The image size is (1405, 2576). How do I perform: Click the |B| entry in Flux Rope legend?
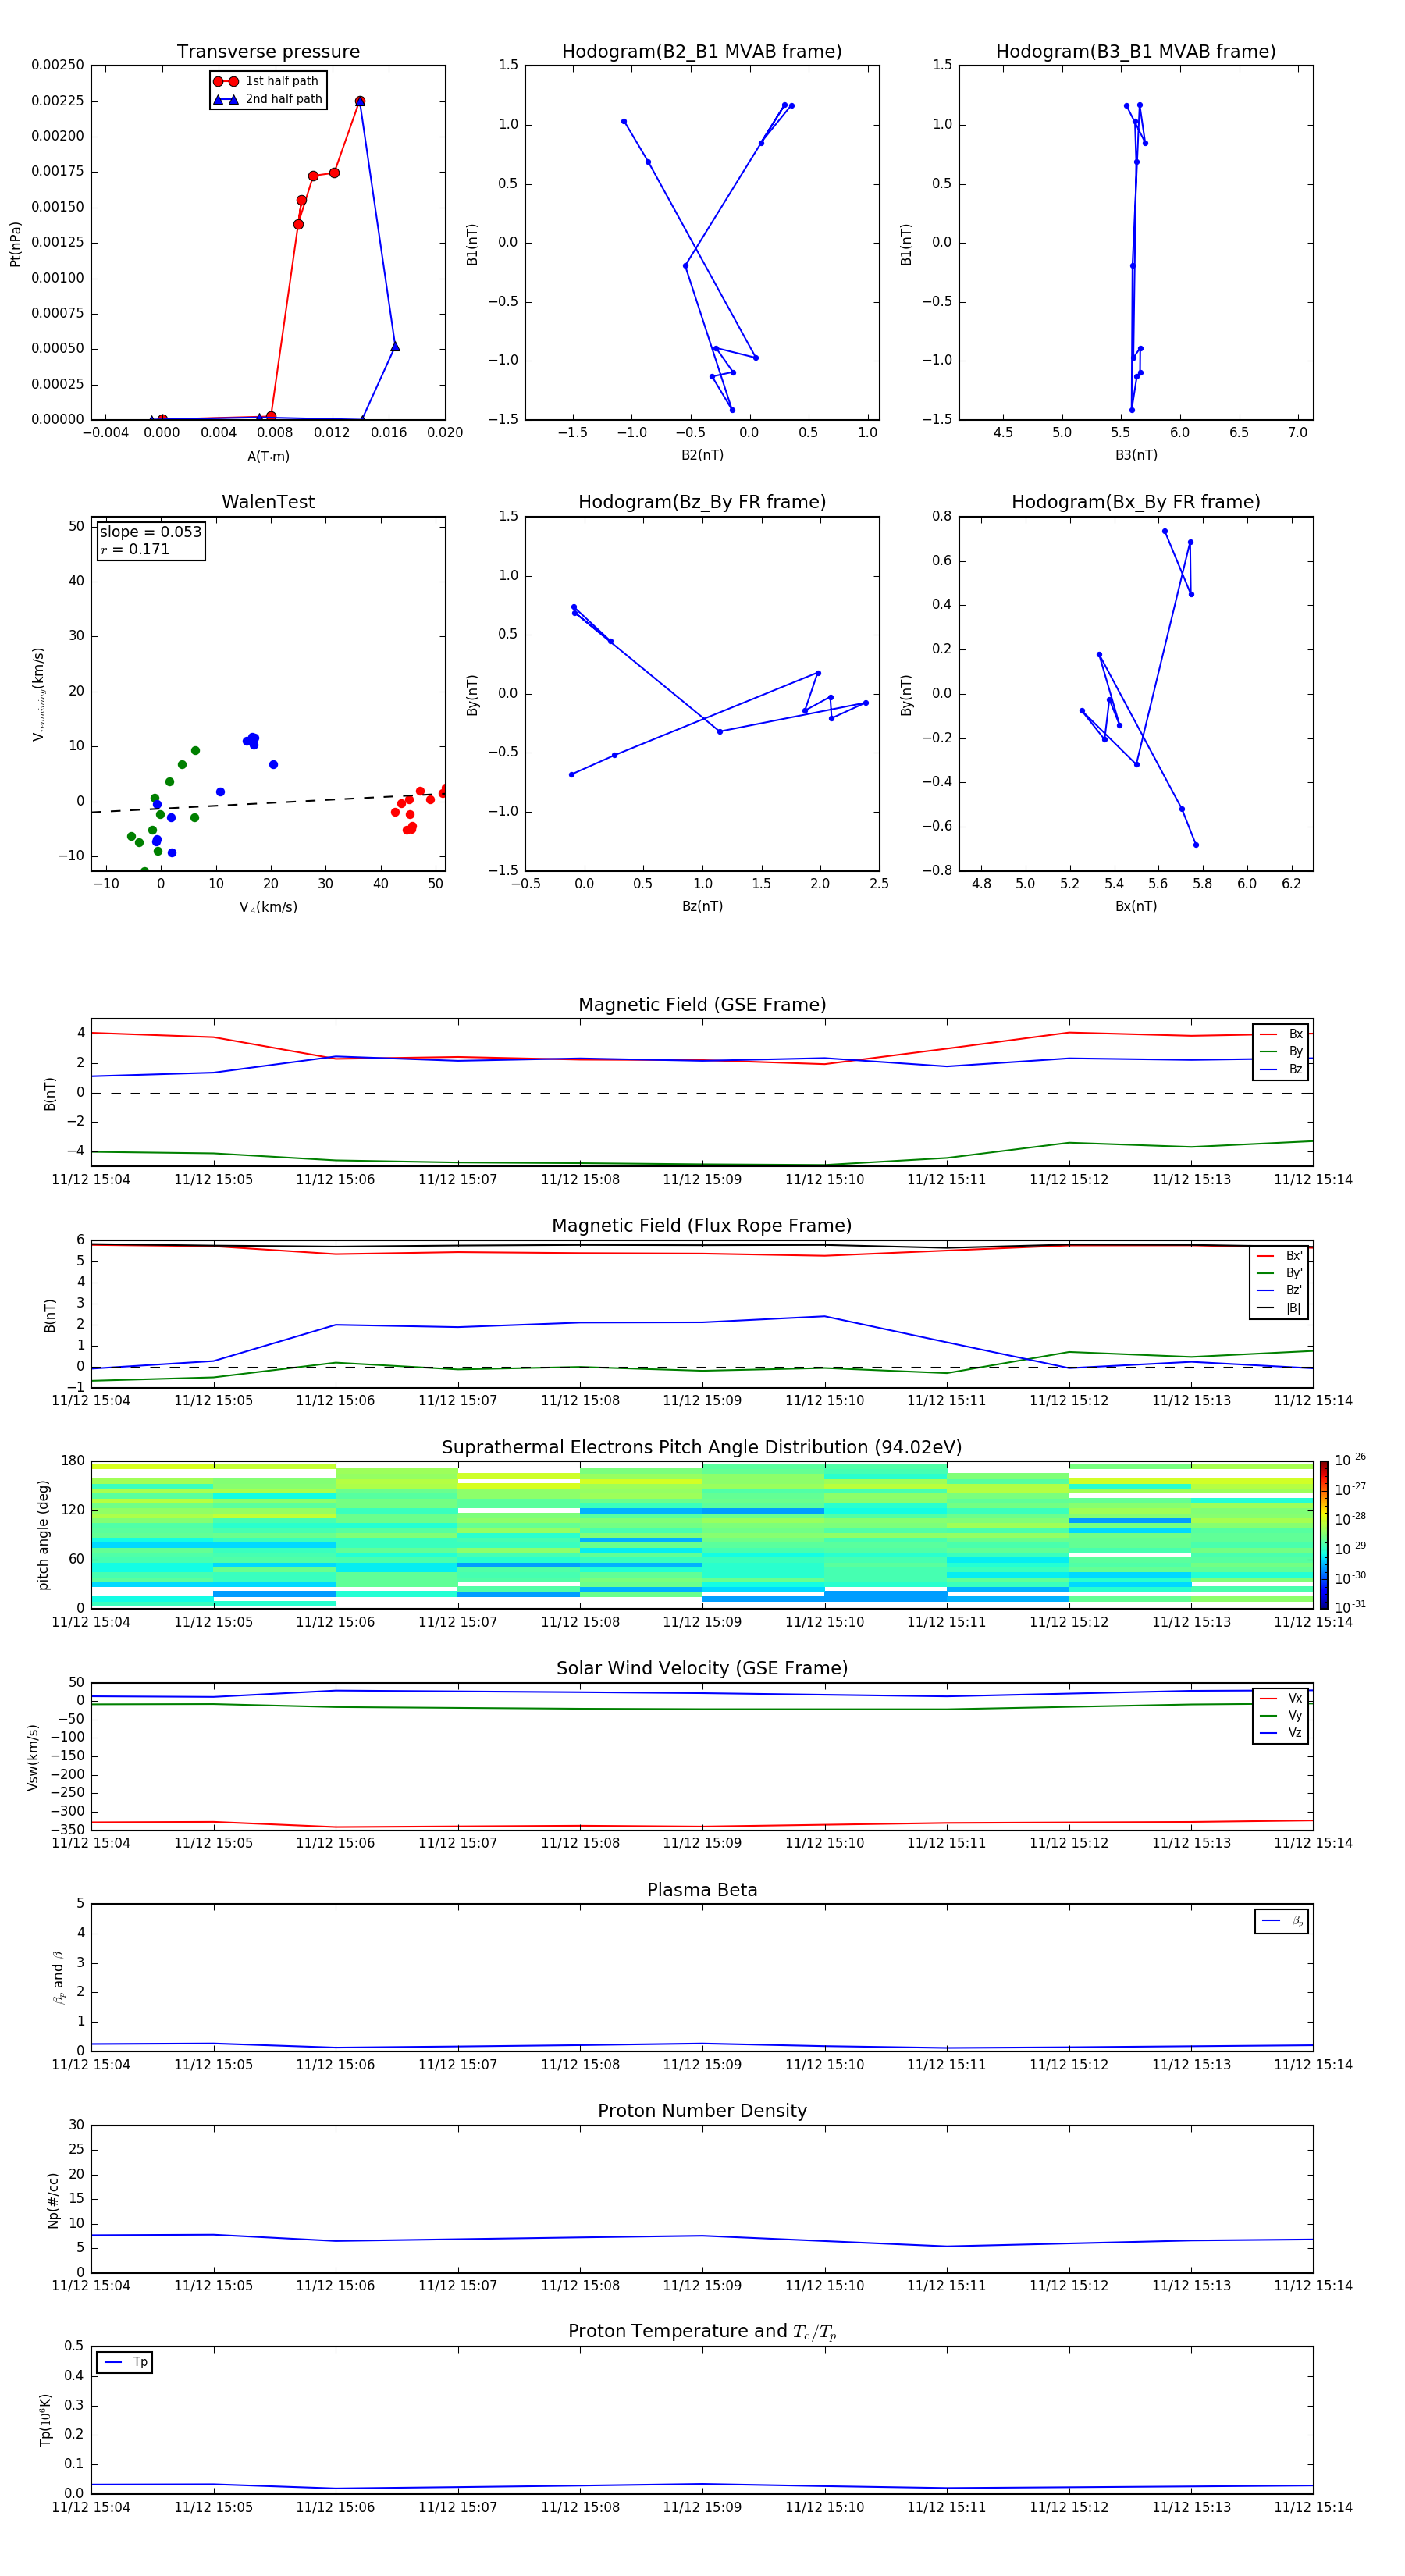1280,1308
